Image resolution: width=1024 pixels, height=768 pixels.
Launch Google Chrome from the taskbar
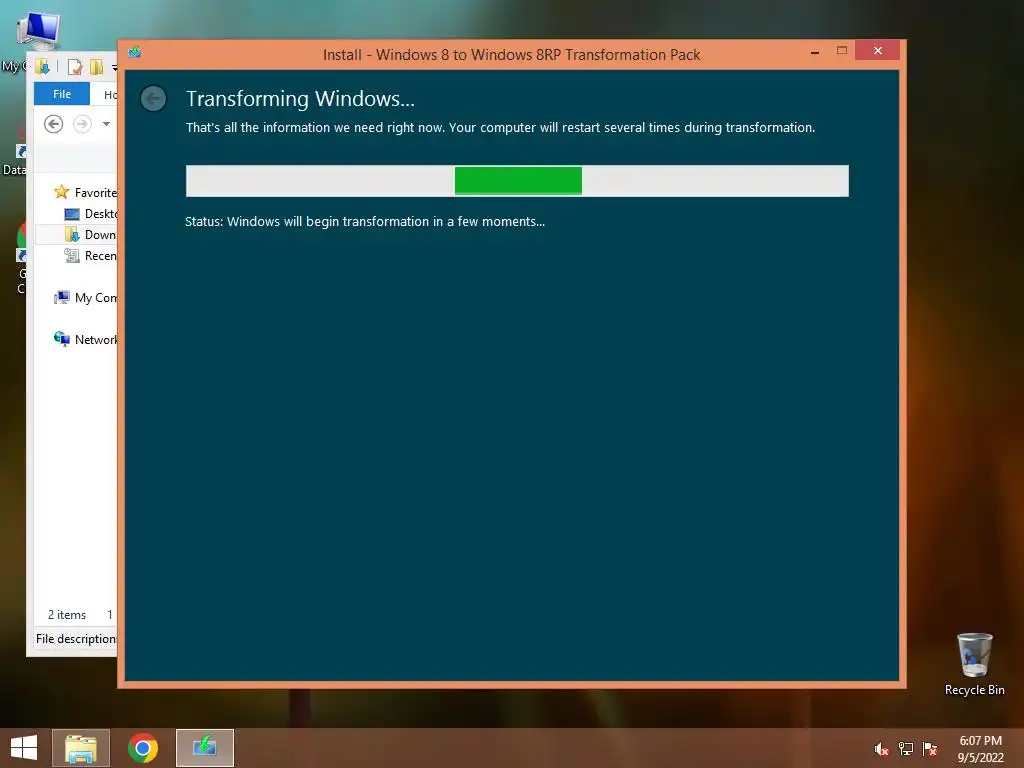(143, 748)
